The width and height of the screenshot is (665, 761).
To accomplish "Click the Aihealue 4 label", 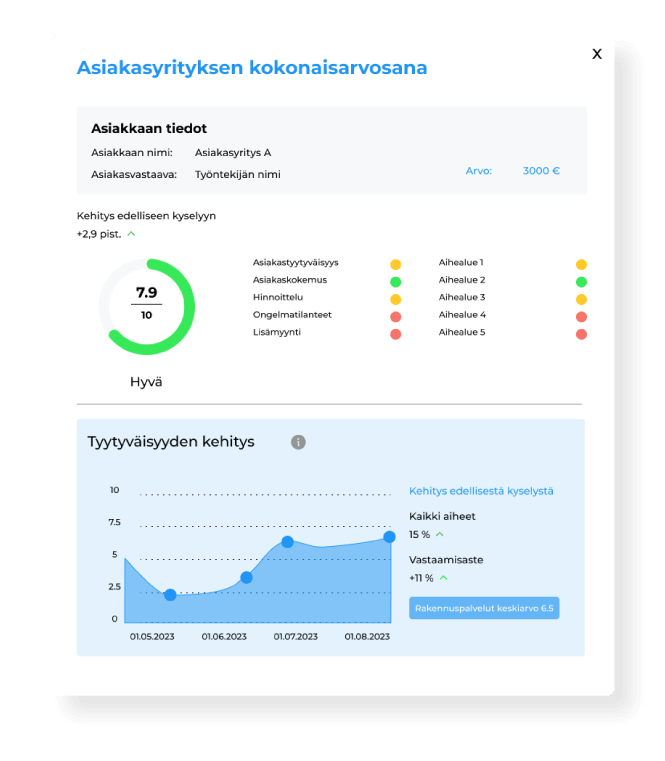I will pyautogui.click(x=462, y=315).
